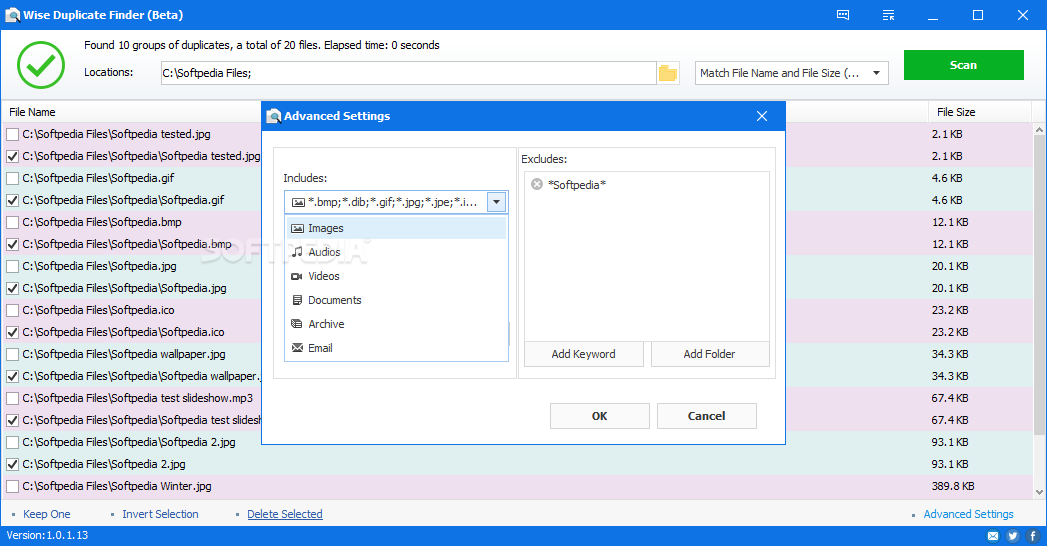Click Add Keyword button
This screenshot has width=1047, height=546.
pyautogui.click(x=584, y=354)
